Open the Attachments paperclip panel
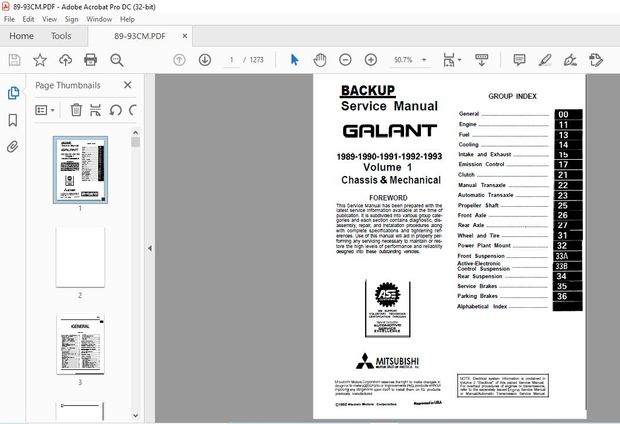Screen dimensions: 620x424 click(x=13, y=147)
